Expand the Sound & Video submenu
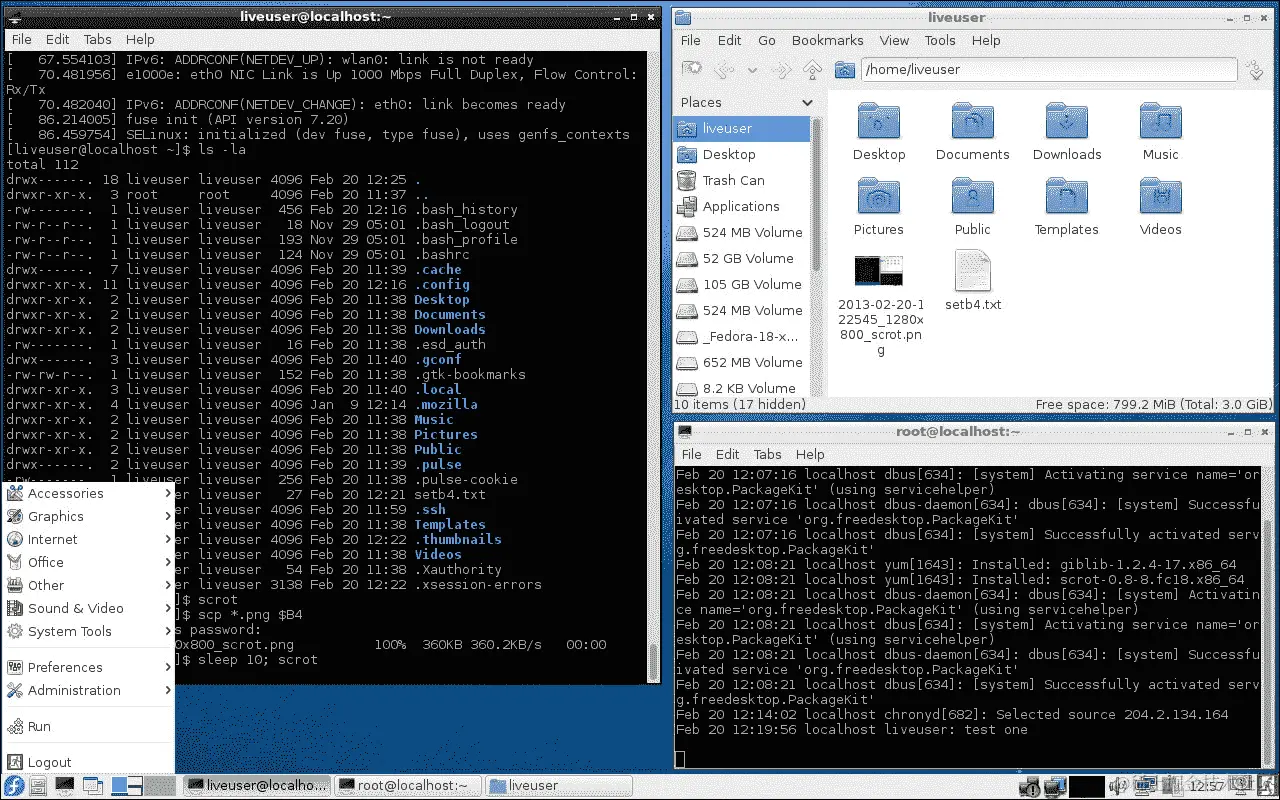The image size is (1280, 800). (x=87, y=608)
